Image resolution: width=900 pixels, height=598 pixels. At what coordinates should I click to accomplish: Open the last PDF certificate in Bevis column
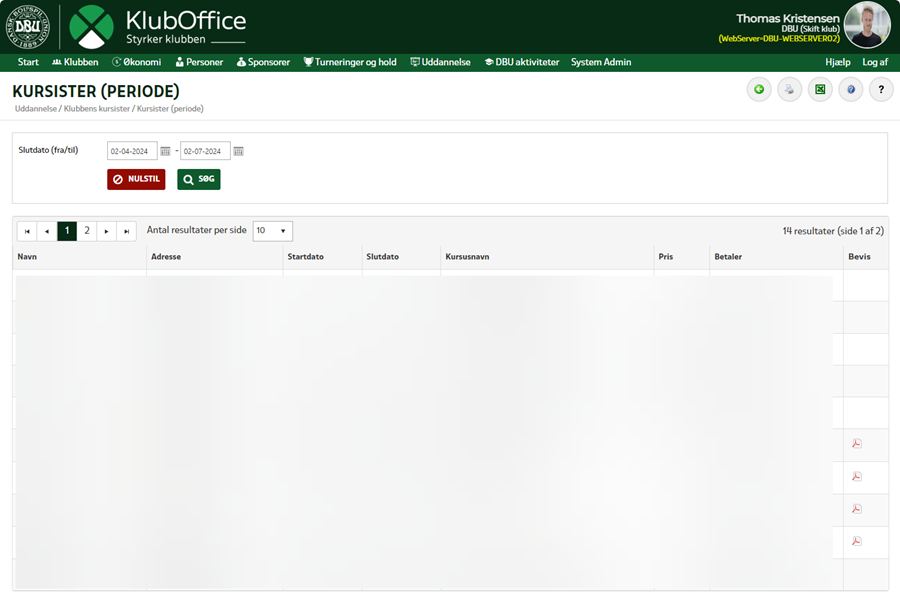pos(857,541)
